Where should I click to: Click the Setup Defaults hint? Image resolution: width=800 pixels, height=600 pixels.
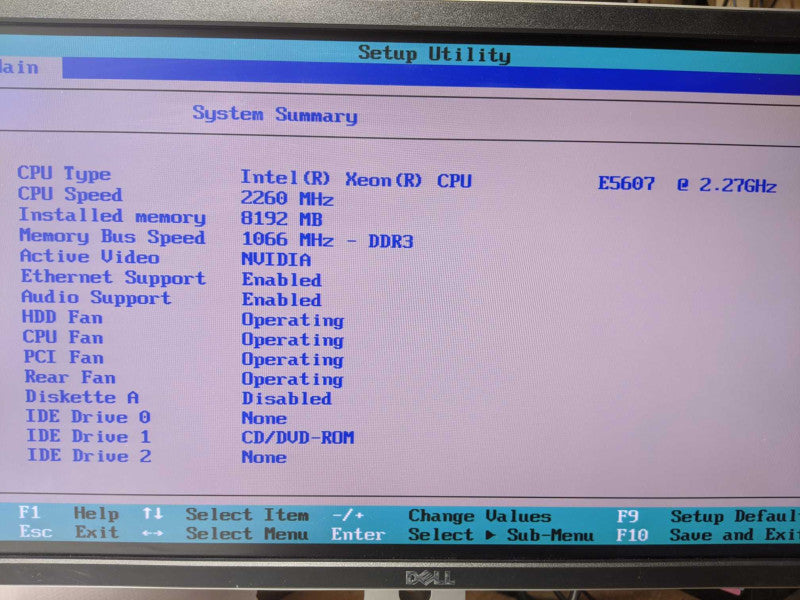point(735,516)
